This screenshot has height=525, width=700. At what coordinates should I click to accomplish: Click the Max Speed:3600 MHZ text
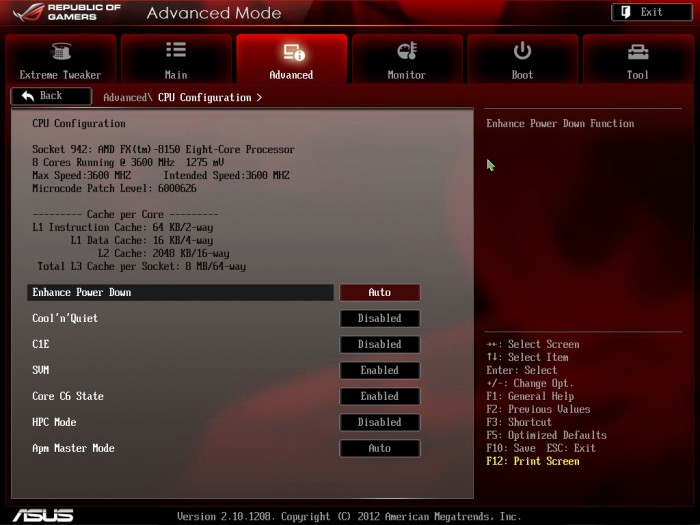tap(82, 175)
